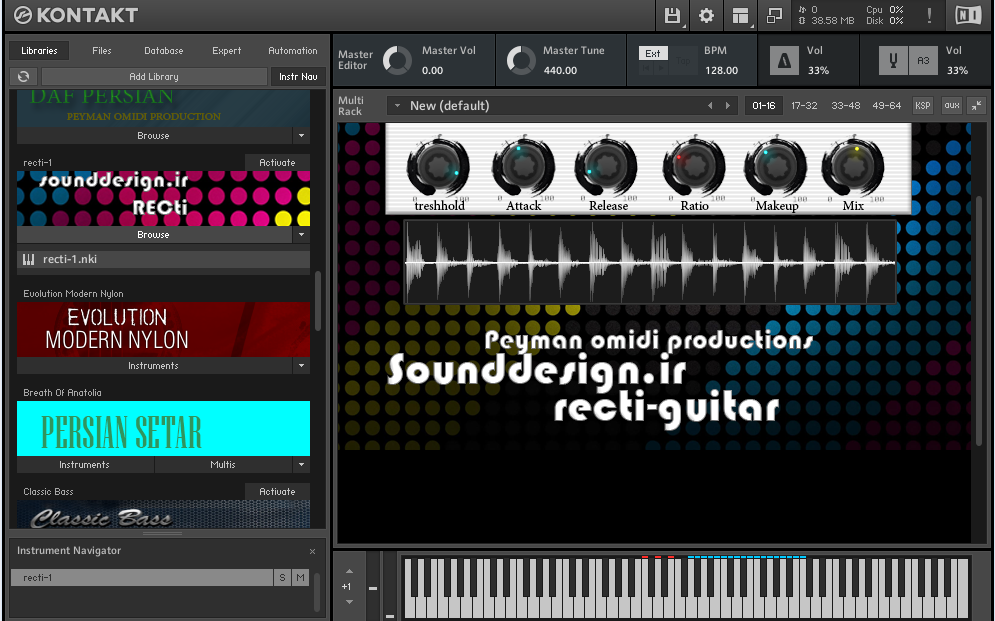Show rack page 49-64
Screen dimensions: 995x621
(x=886, y=105)
